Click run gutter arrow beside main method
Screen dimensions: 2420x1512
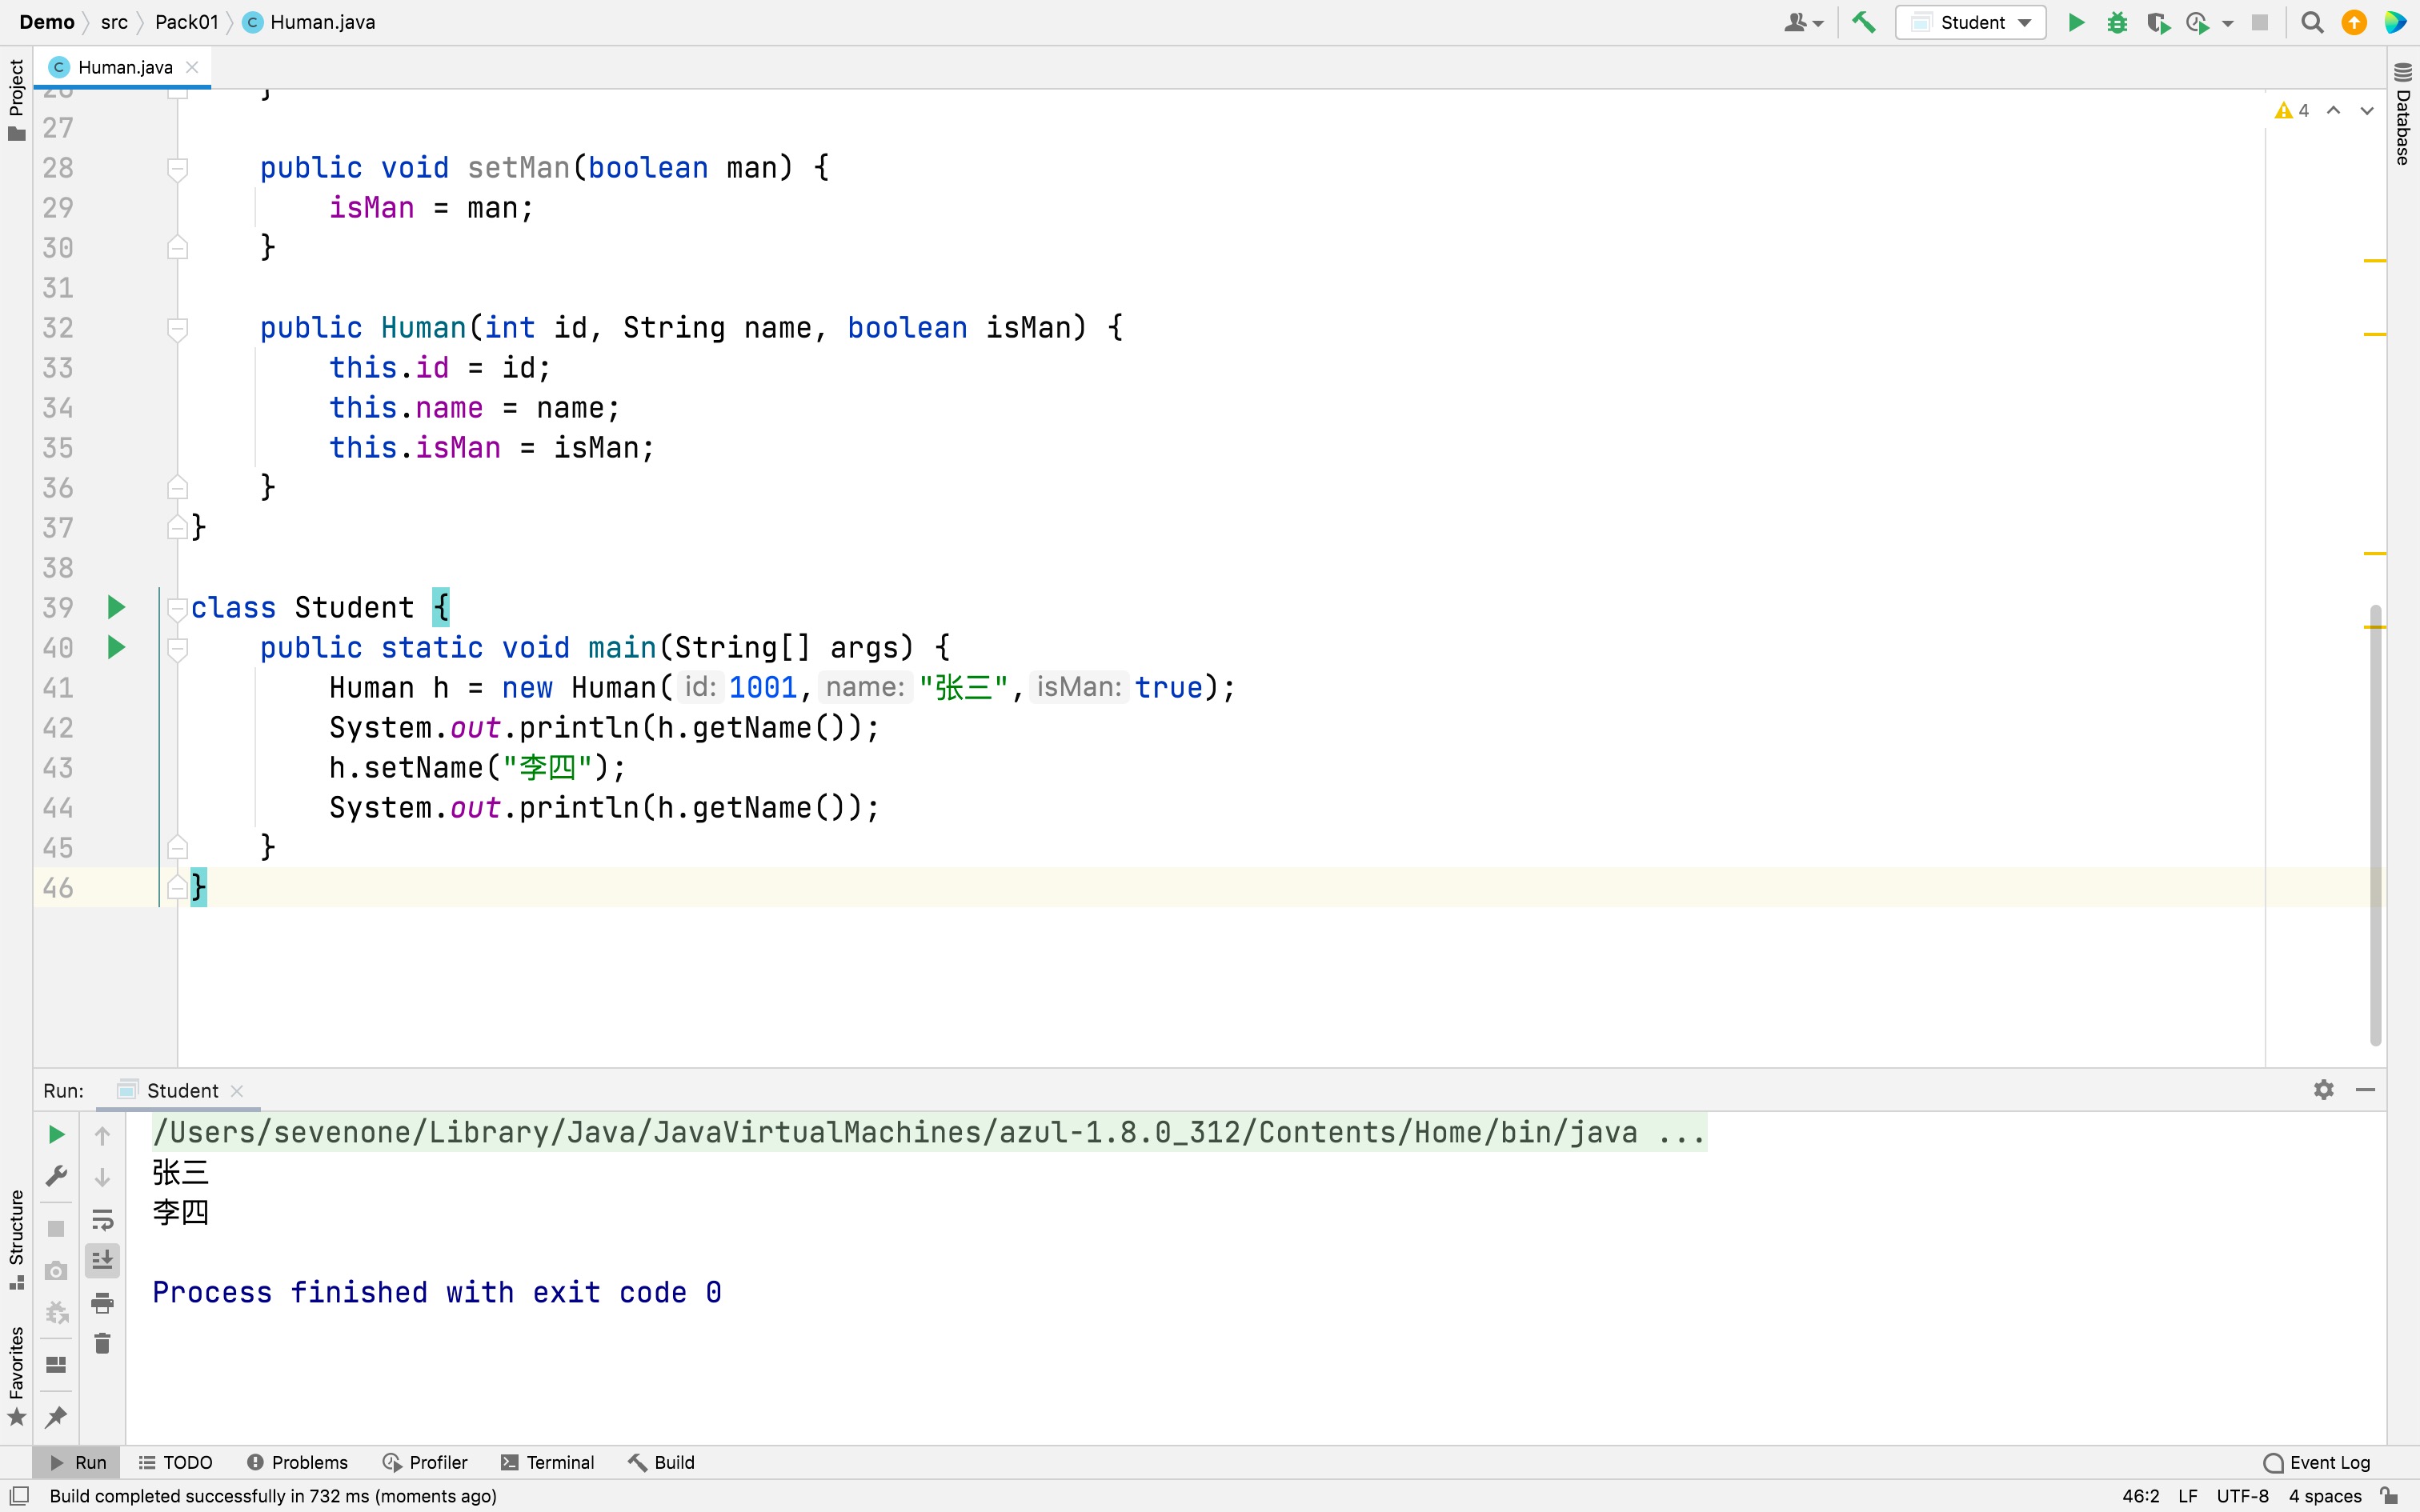coord(116,648)
